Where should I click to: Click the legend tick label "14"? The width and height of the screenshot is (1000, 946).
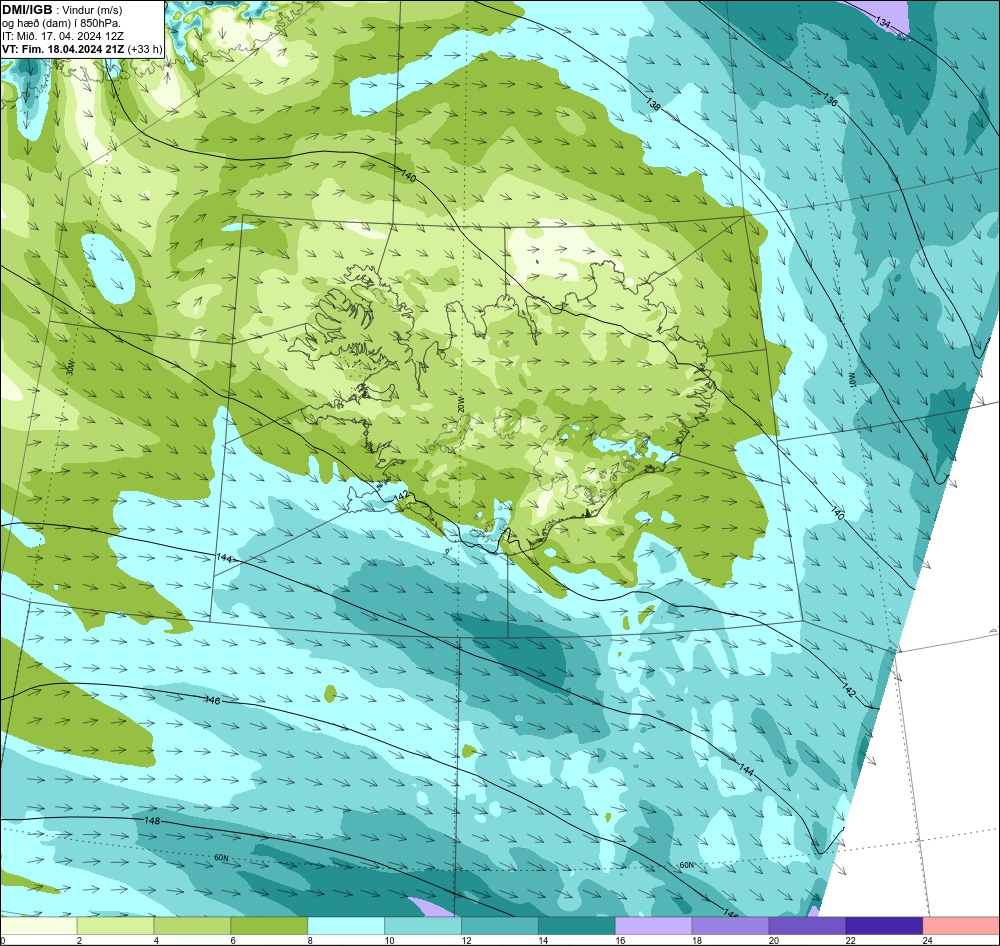coord(543,940)
